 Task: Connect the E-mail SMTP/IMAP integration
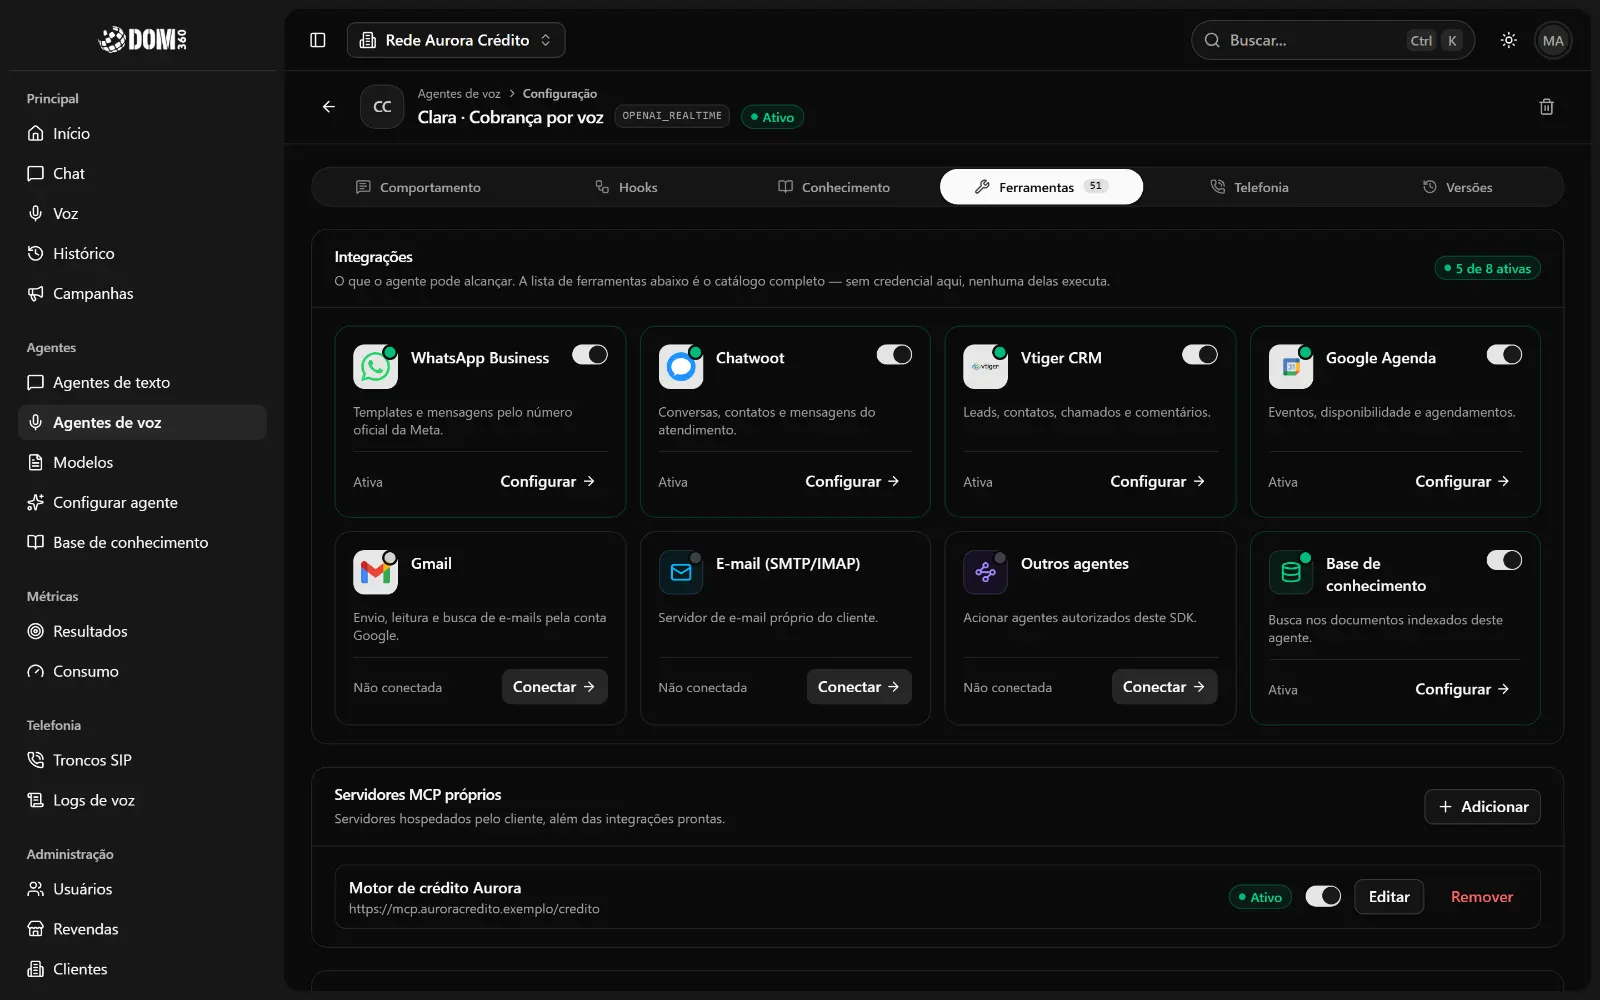[x=859, y=687]
